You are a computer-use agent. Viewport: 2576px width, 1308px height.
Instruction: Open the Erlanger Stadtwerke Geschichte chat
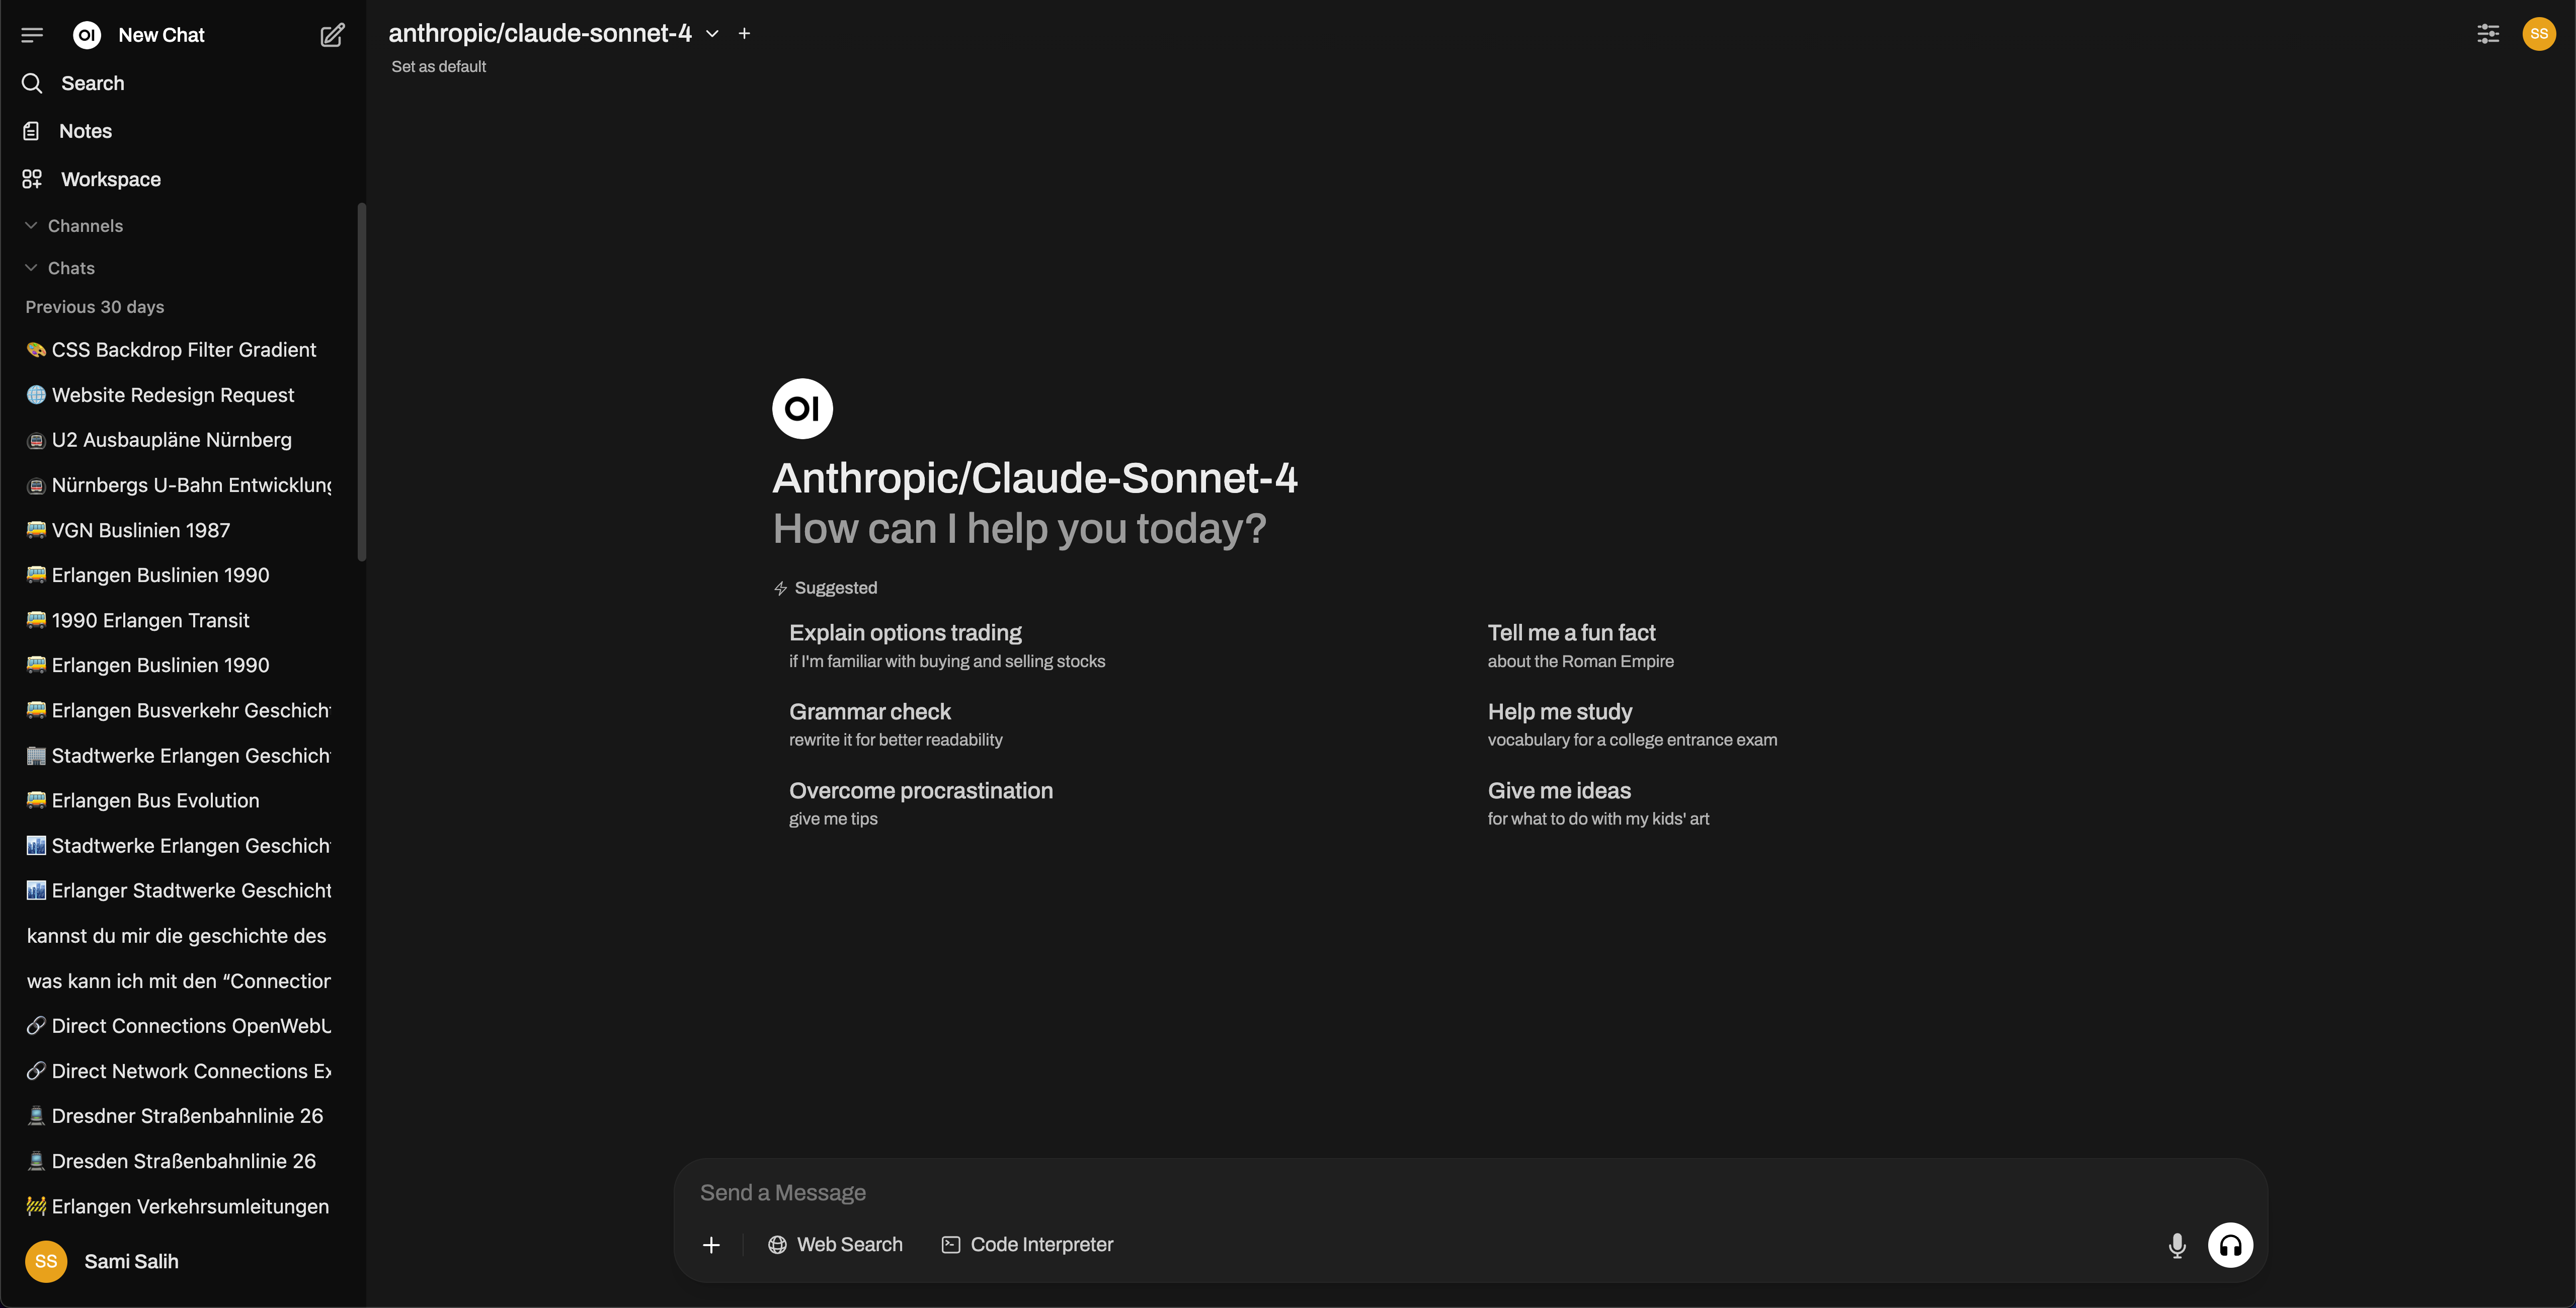pyautogui.click(x=178, y=891)
